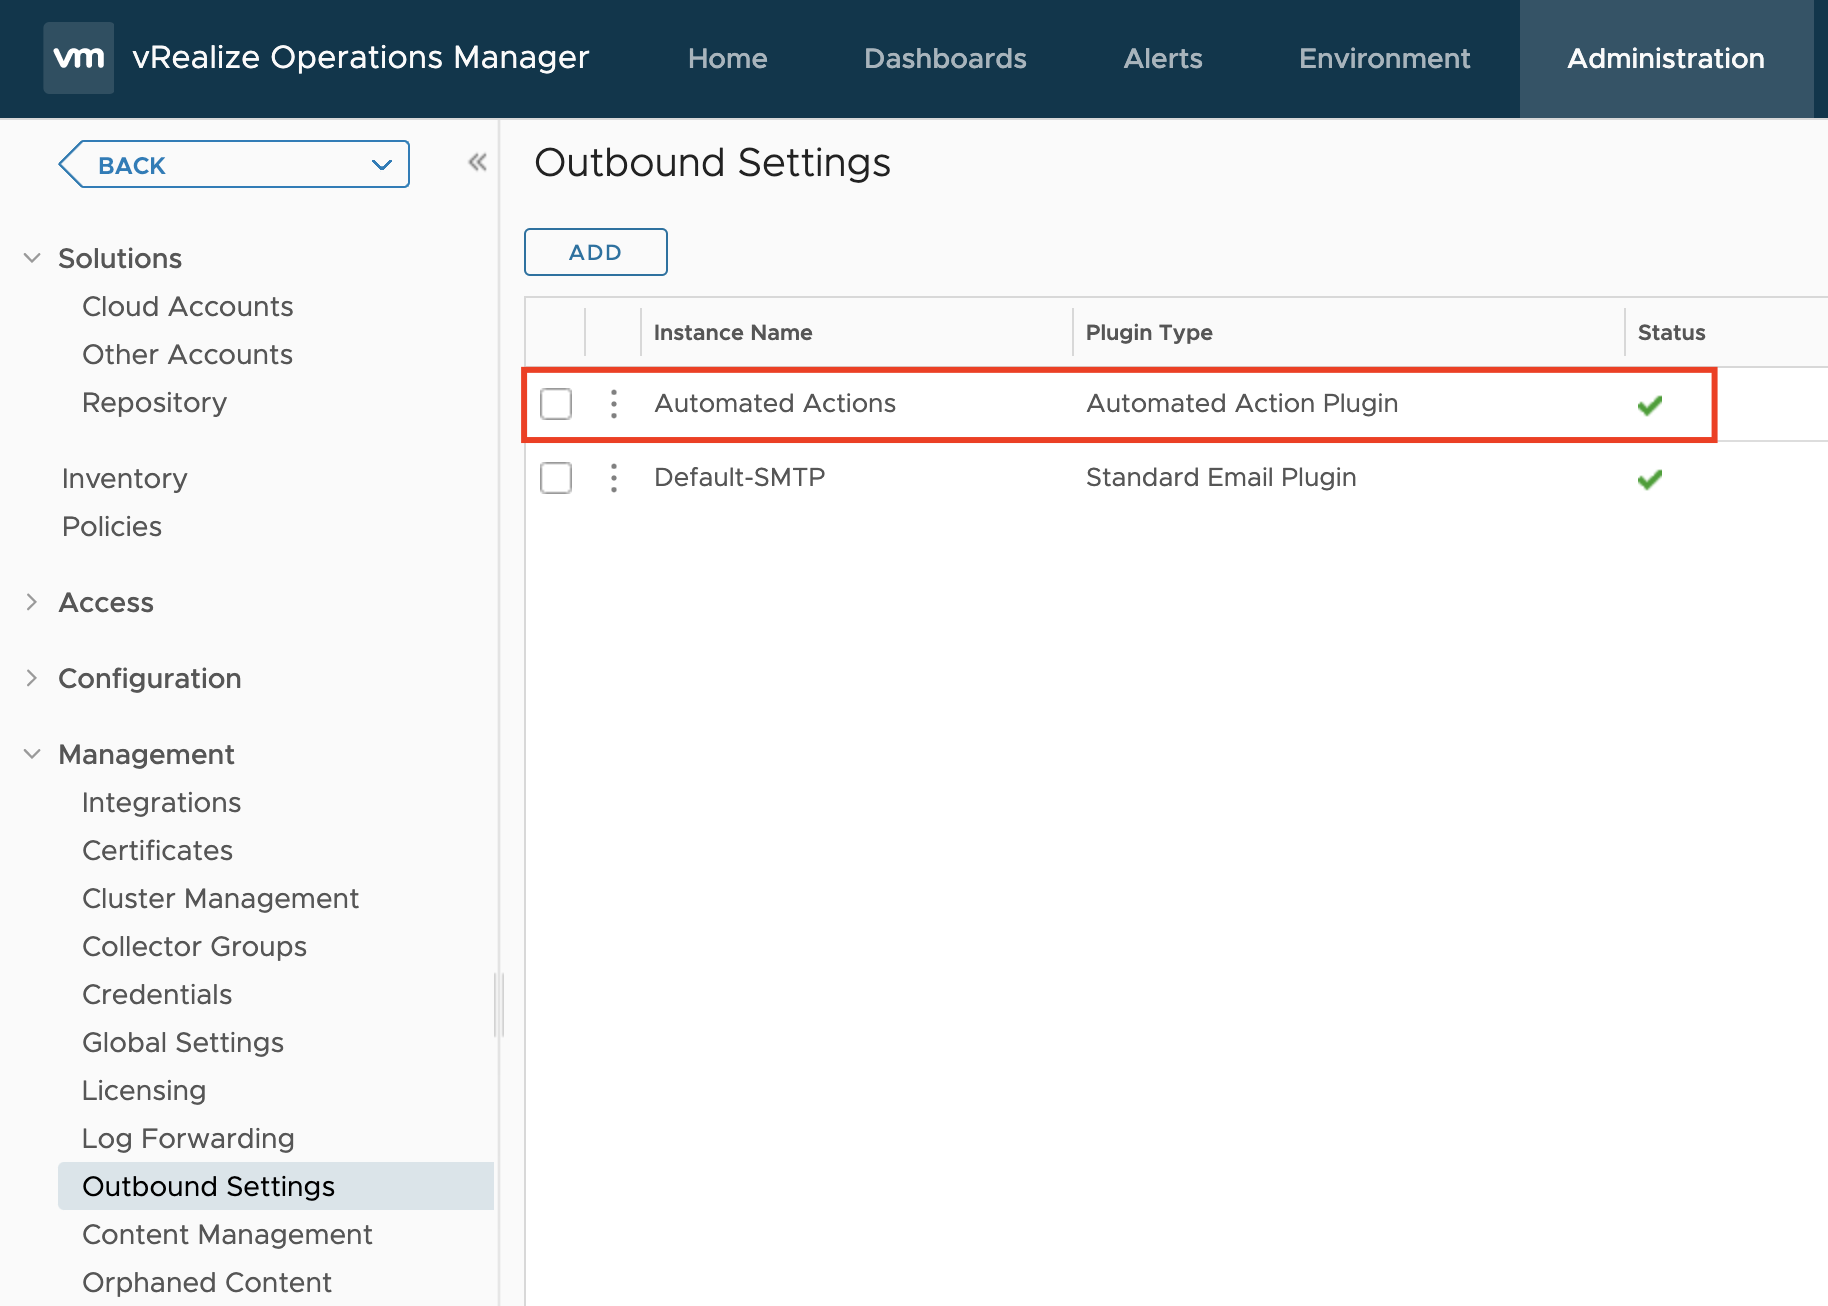Click the Automated Actions instance name
Image resolution: width=1828 pixels, height=1306 pixels.
click(x=775, y=403)
